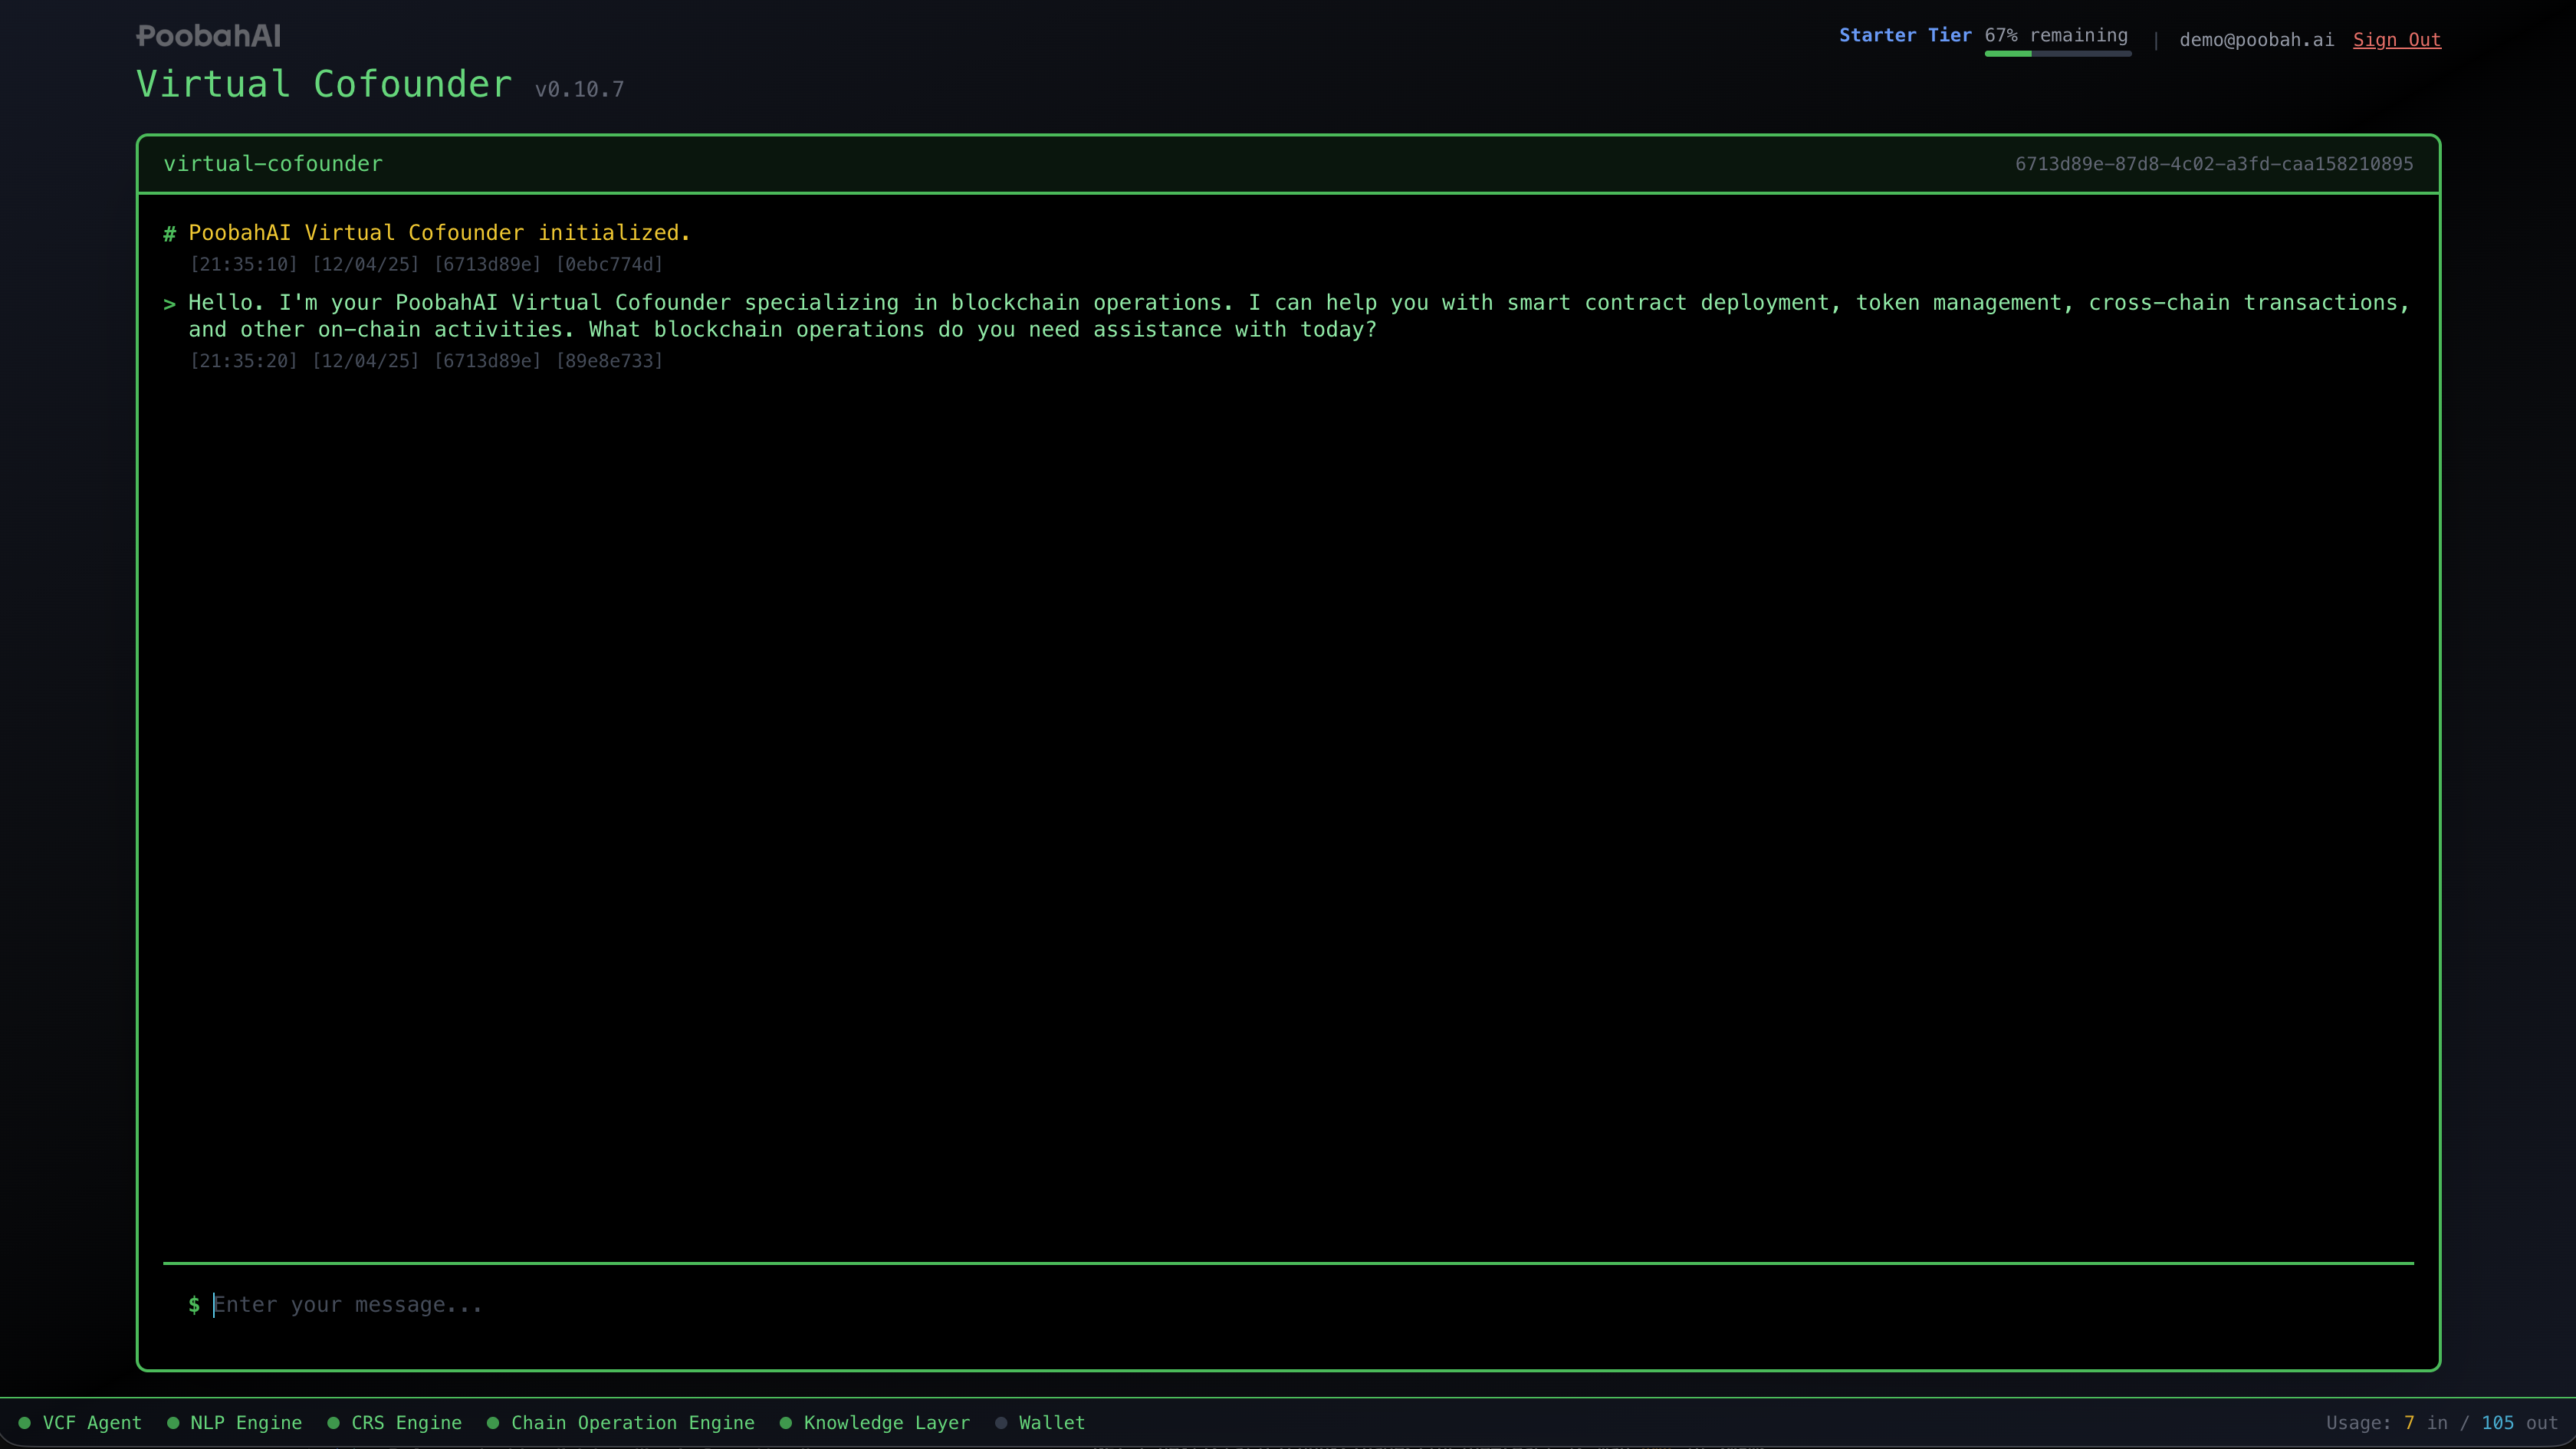Image resolution: width=2576 pixels, height=1449 pixels.
Task: Click the yellow initialization marker symbol
Action: pyautogui.click(x=170, y=233)
